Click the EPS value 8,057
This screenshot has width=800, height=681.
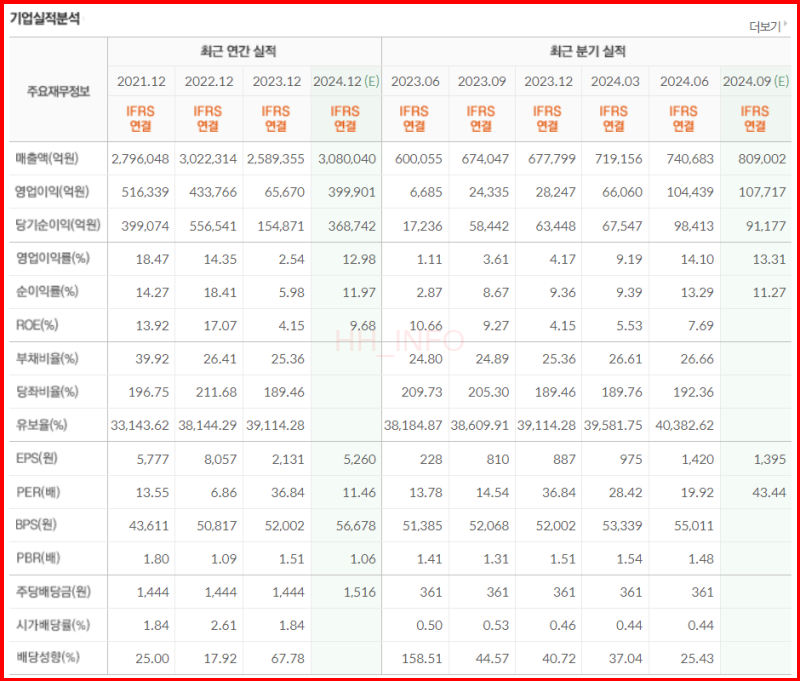(221, 460)
